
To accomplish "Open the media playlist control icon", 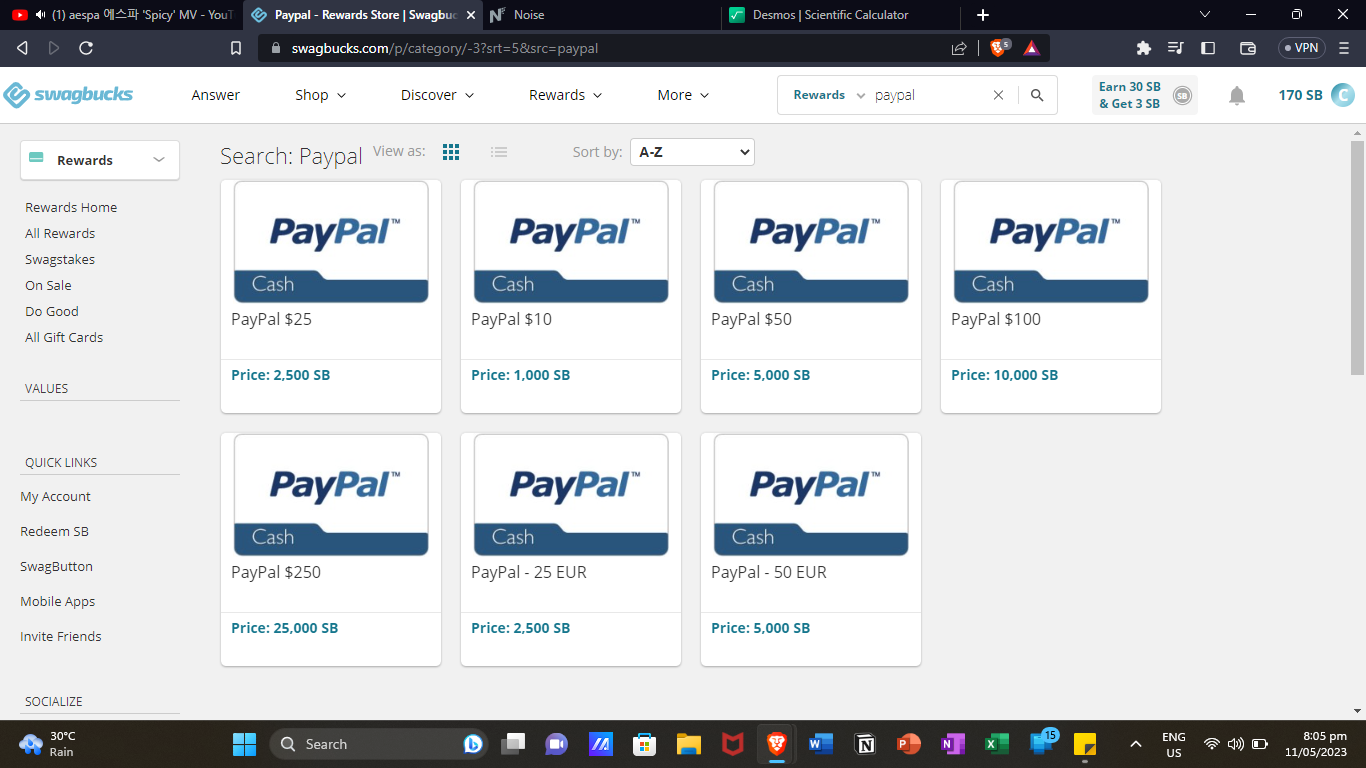I will coord(1176,48).
